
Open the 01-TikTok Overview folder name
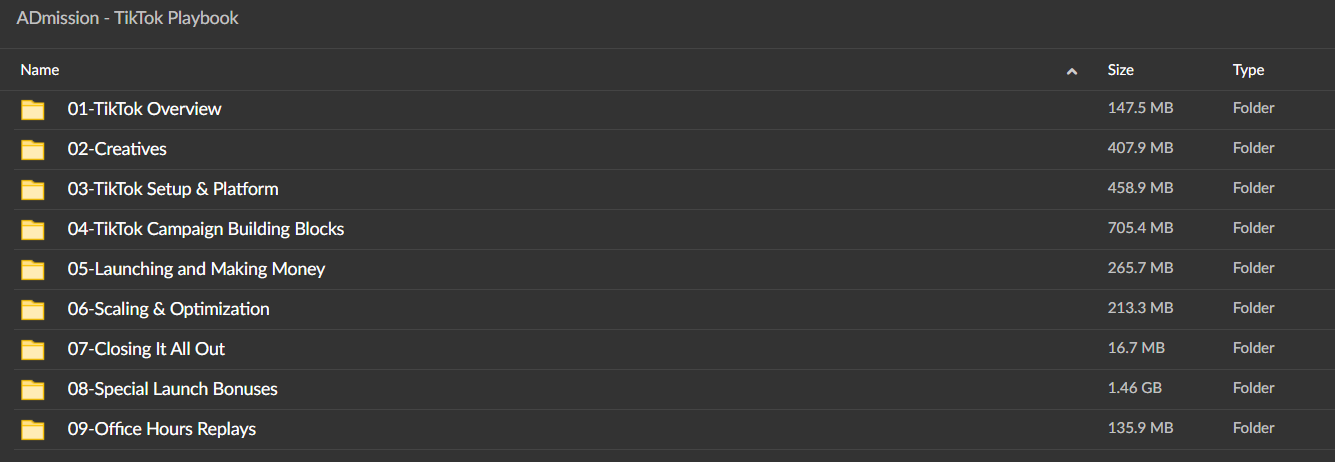click(144, 108)
